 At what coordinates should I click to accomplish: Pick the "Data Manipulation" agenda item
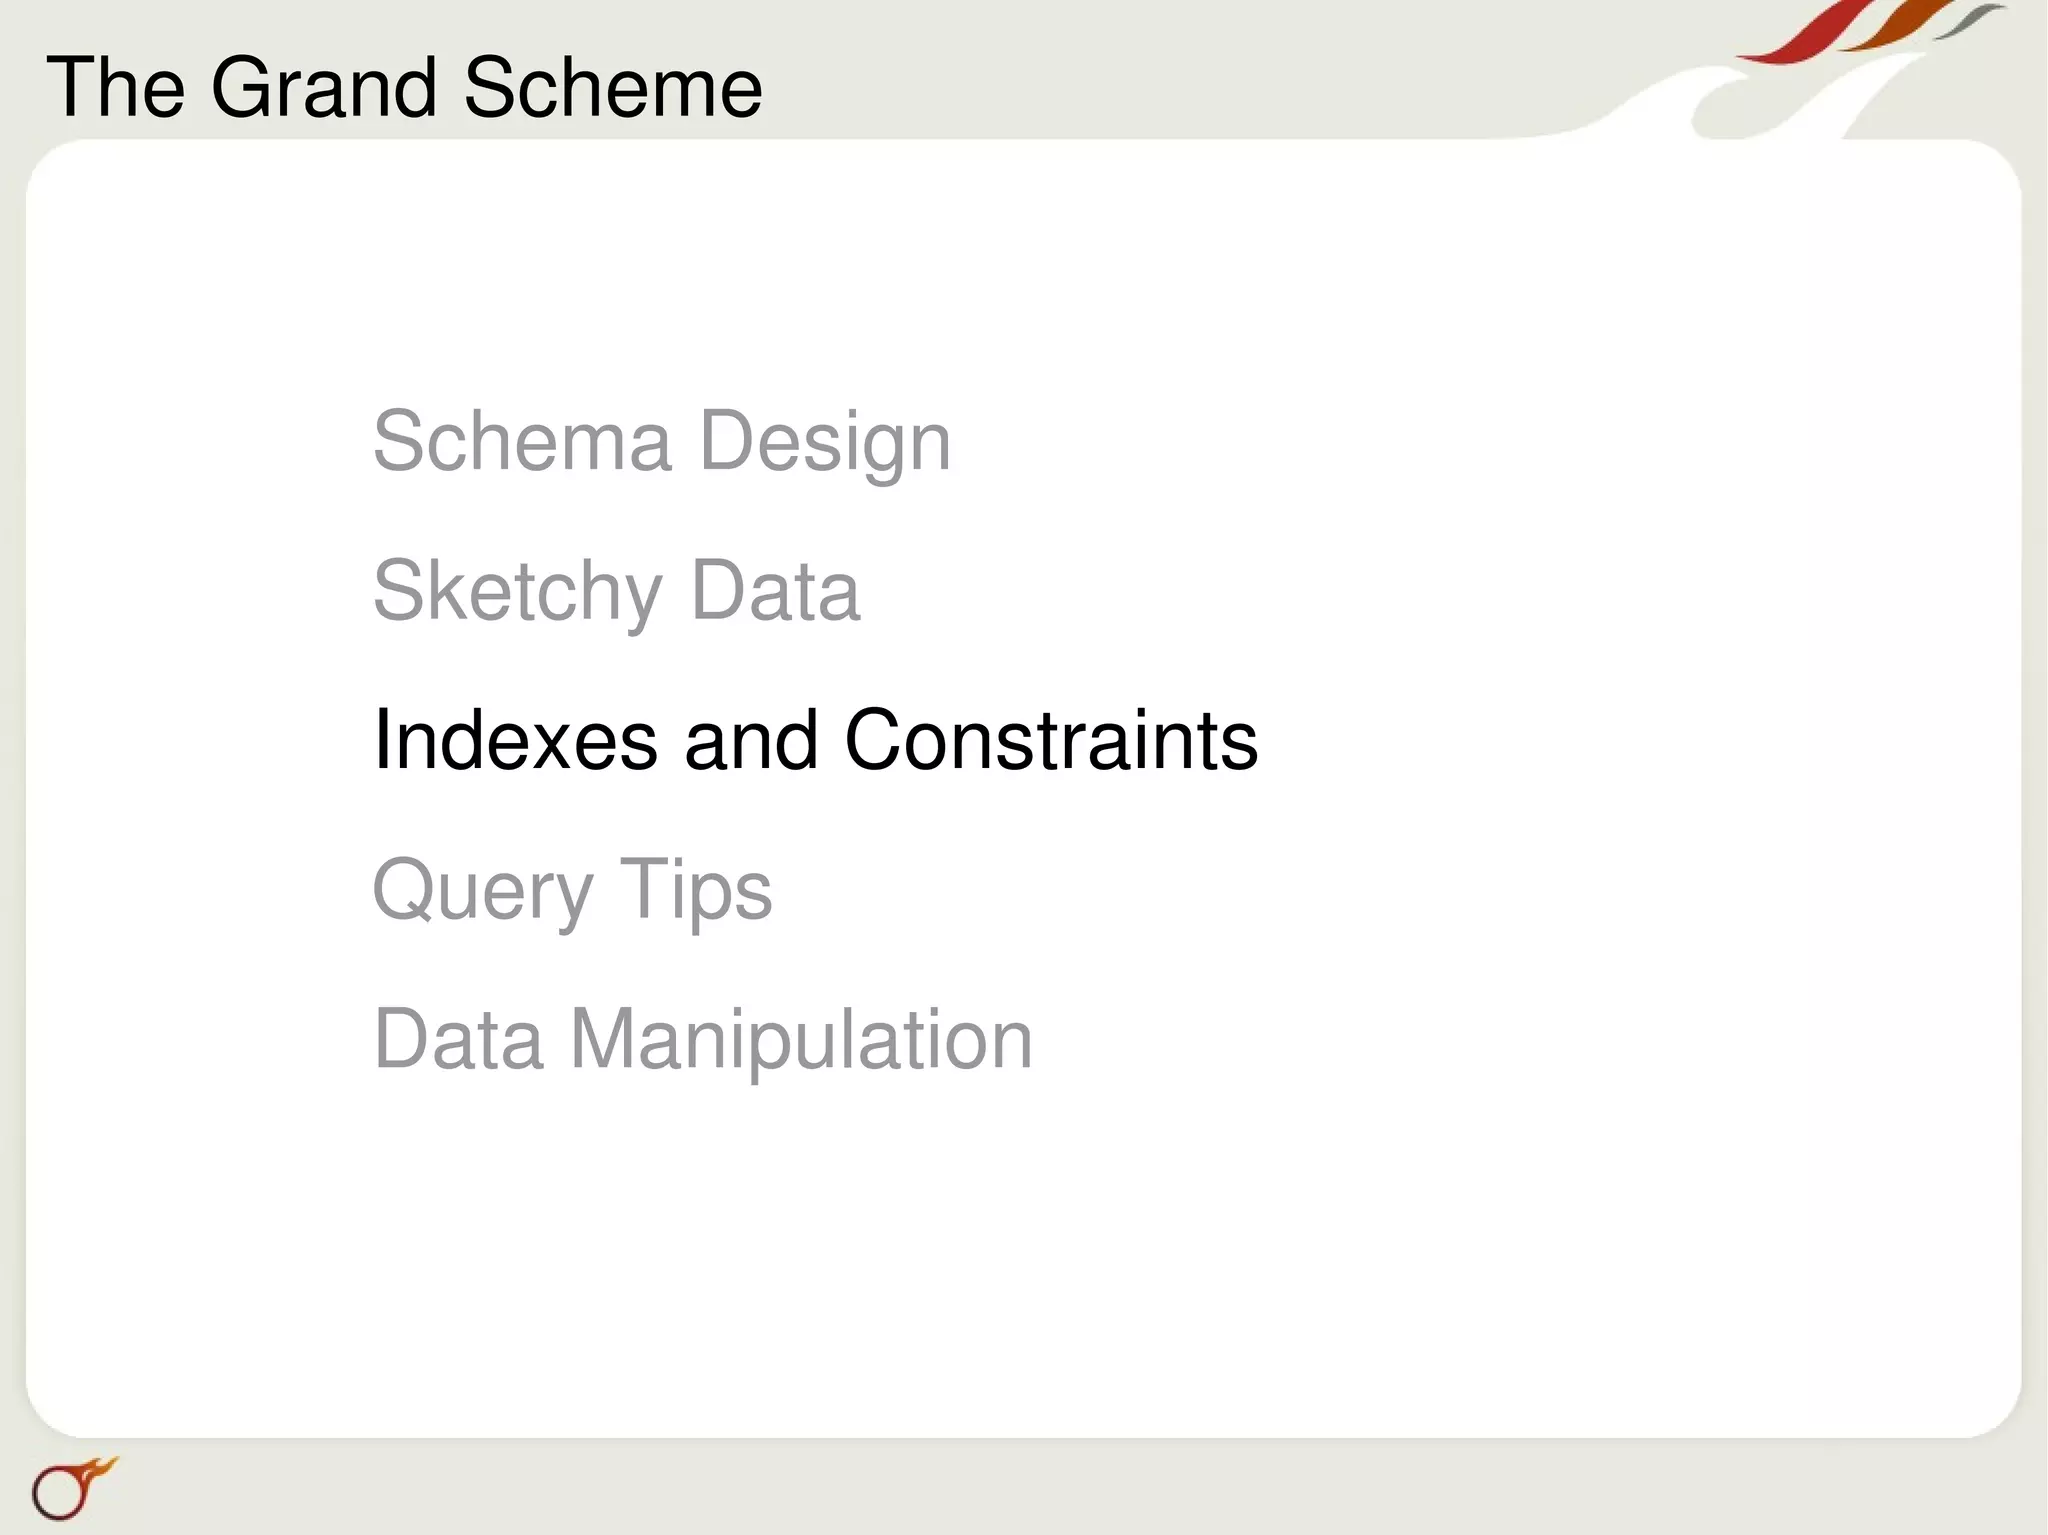click(702, 1040)
